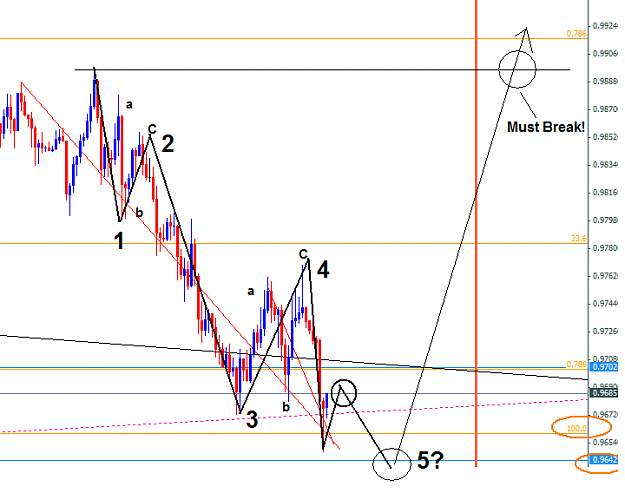Click the 0.9888 price axis label
Image resolution: width=625 pixels, height=493 pixels.
(x=605, y=81)
